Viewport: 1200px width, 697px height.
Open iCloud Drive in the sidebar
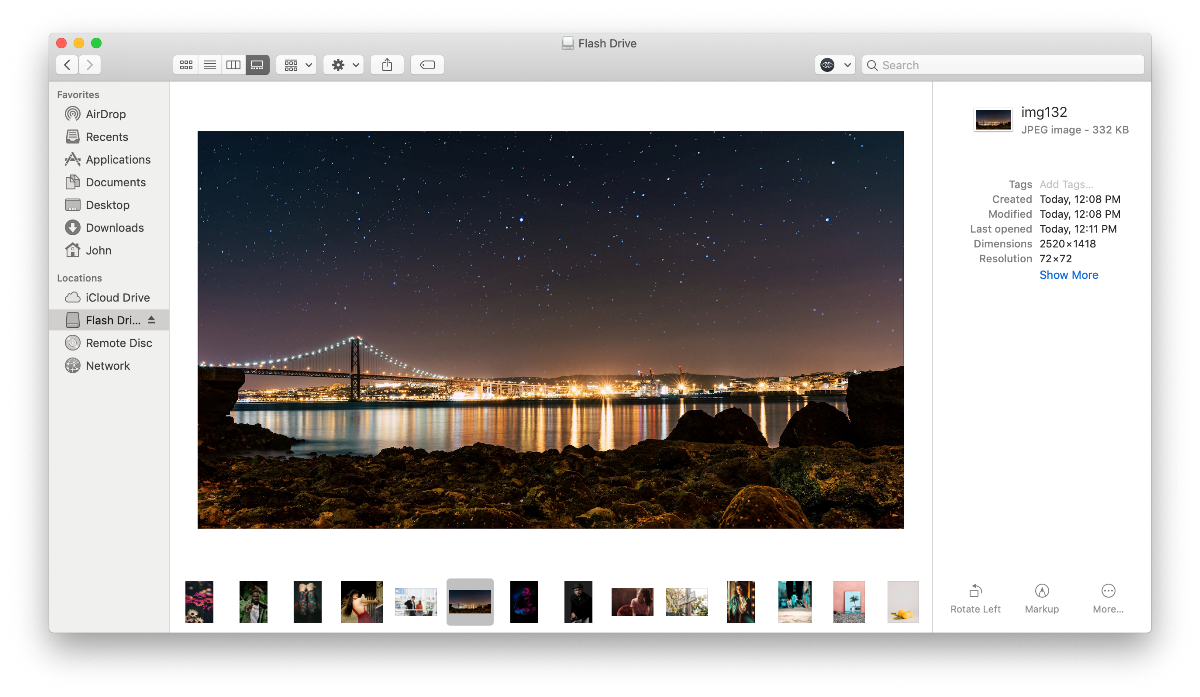109,298
